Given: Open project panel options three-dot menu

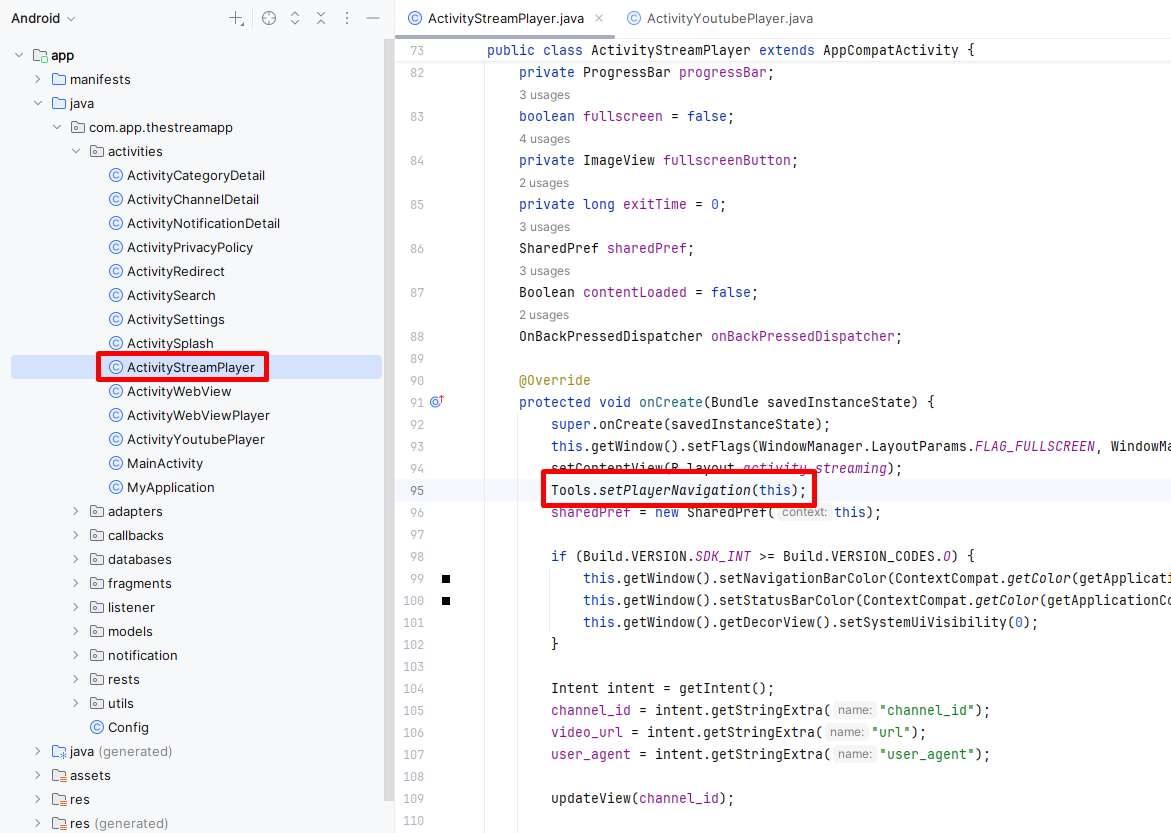Looking at the screenshot, I should coord(347,19).
